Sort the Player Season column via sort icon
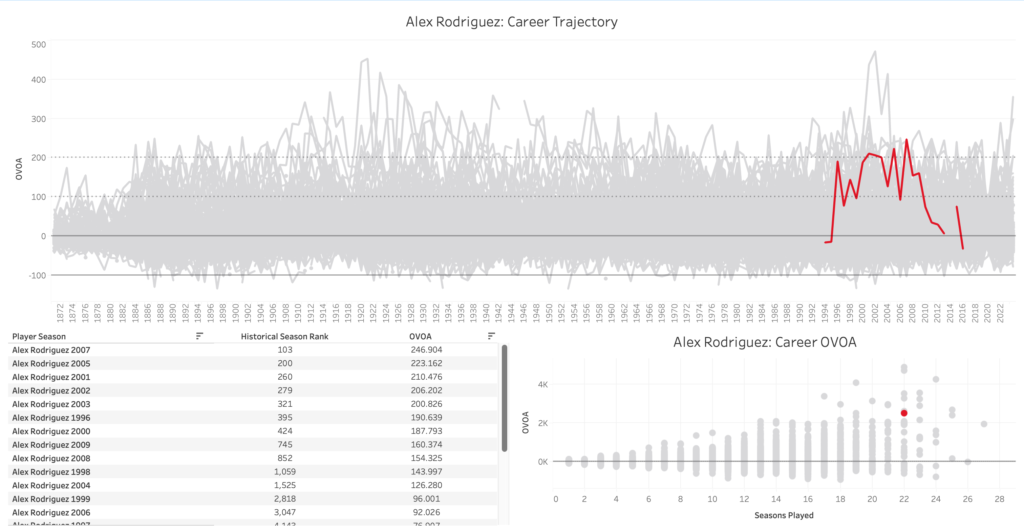The height and width of the screenshot is (529, 1024). [200, 336]
